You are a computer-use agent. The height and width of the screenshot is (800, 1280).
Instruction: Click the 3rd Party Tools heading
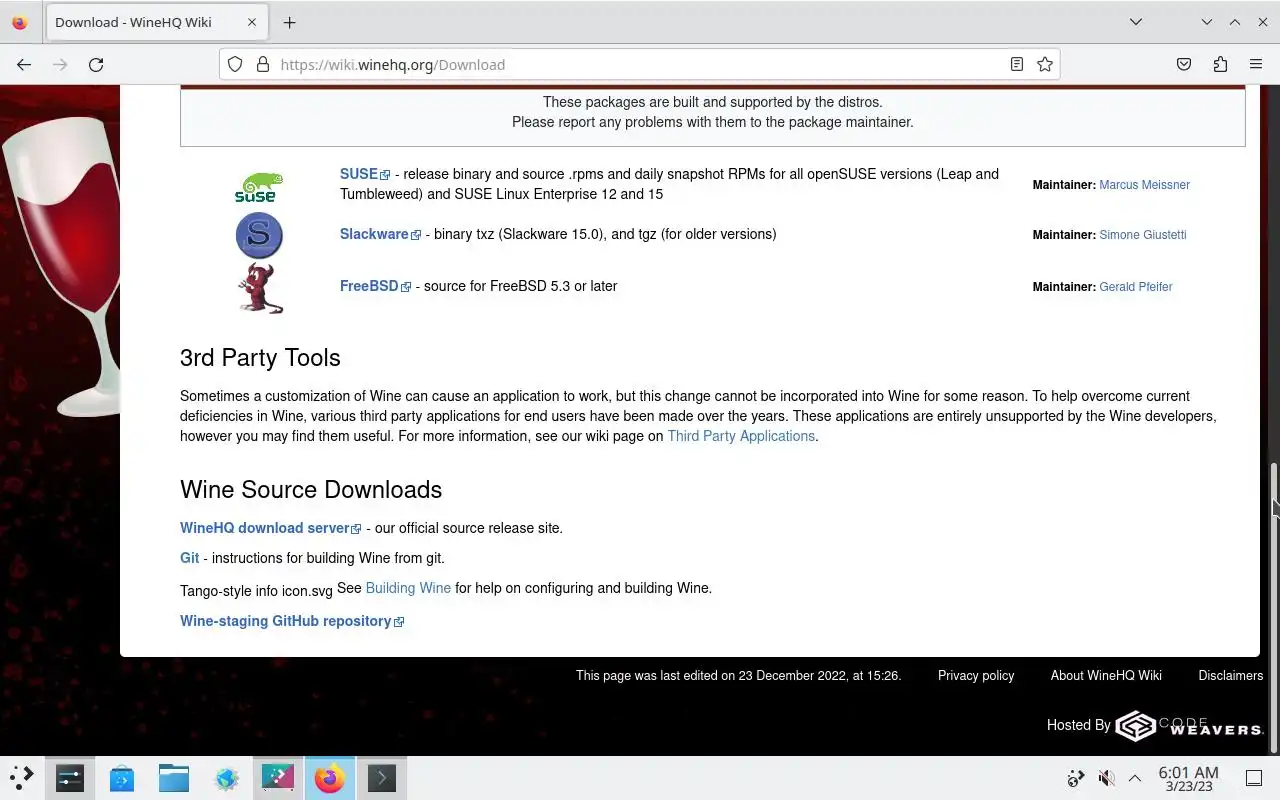point(260,358)
